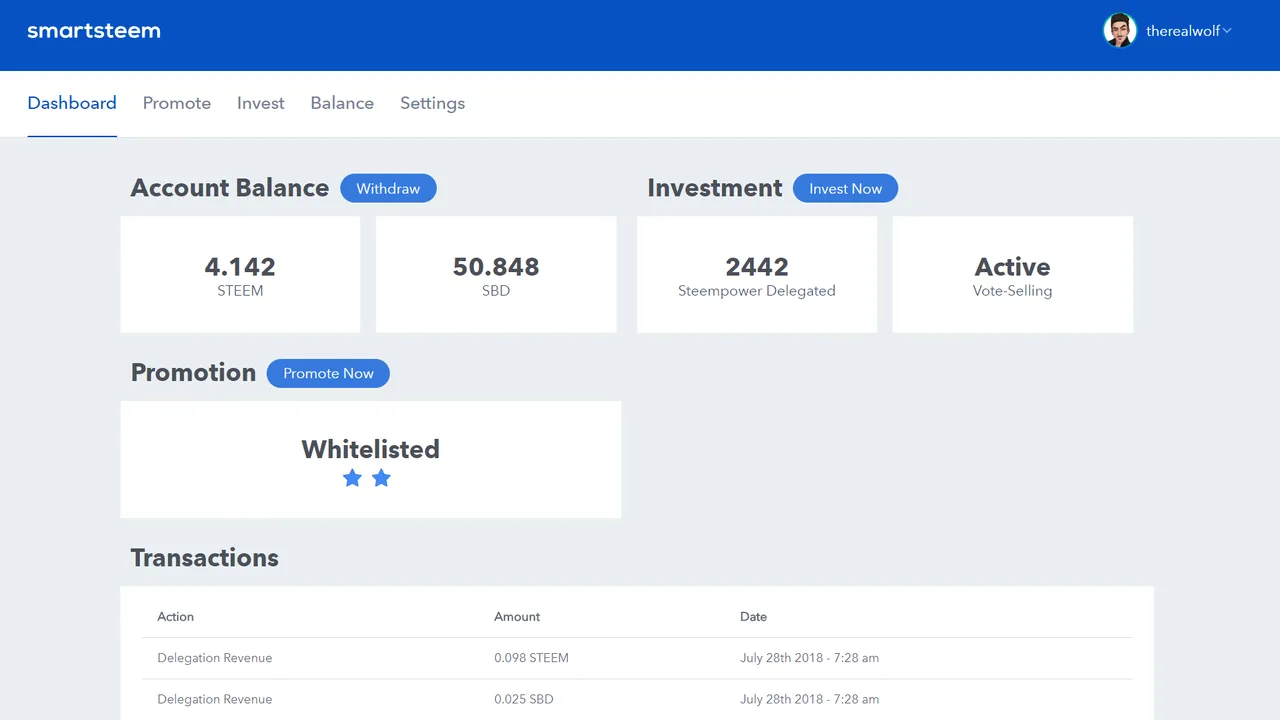Click the 0.025 SBD amount cell
The image size is (1280, 720).
(x=524, y=699)
